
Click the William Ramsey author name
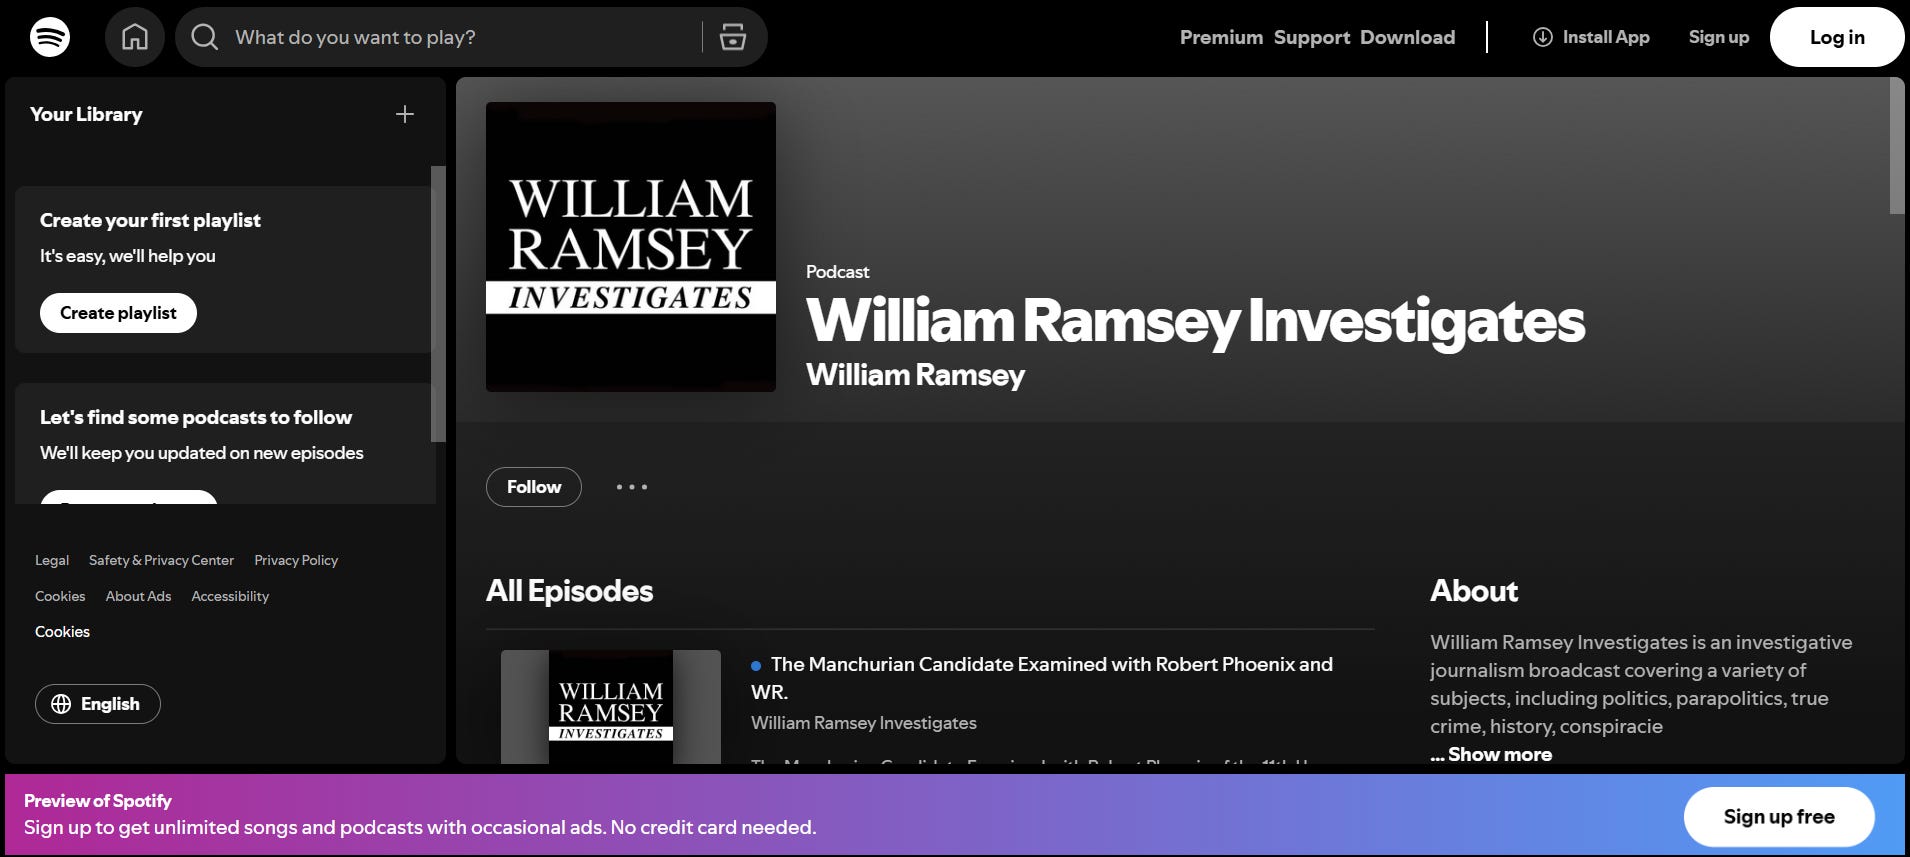click(915, 375)
